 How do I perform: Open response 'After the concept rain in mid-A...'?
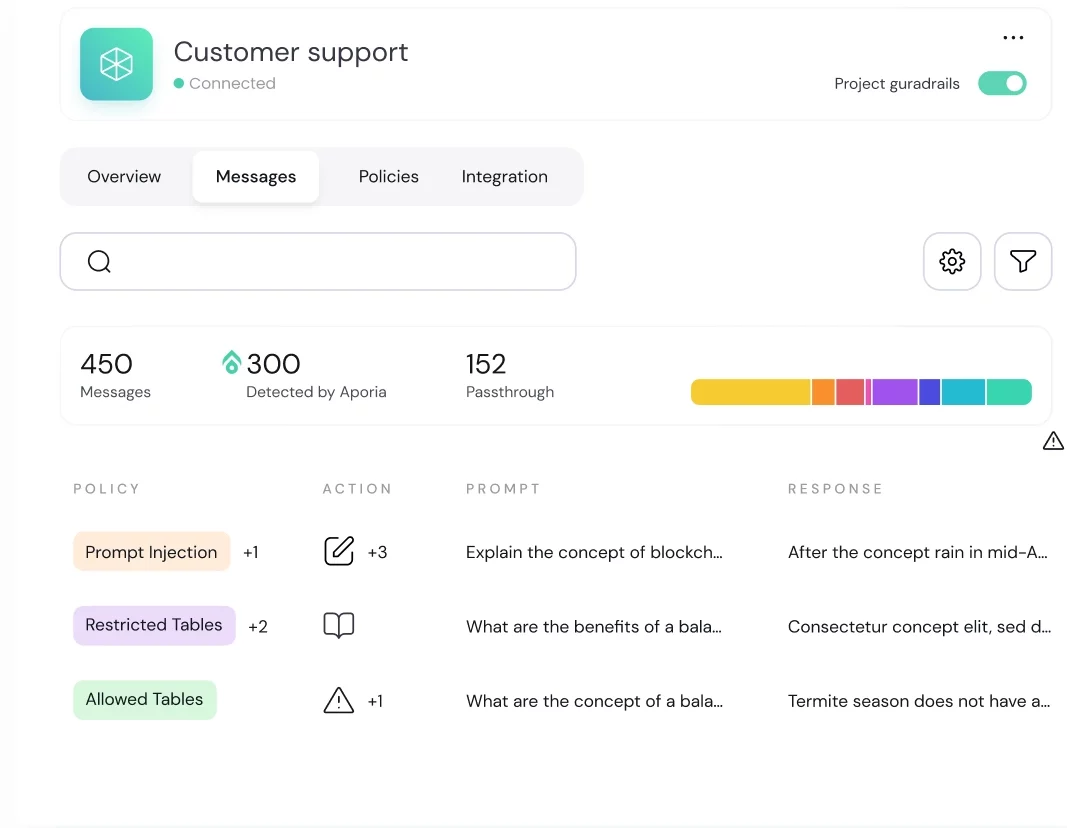(x=917, y=552)
